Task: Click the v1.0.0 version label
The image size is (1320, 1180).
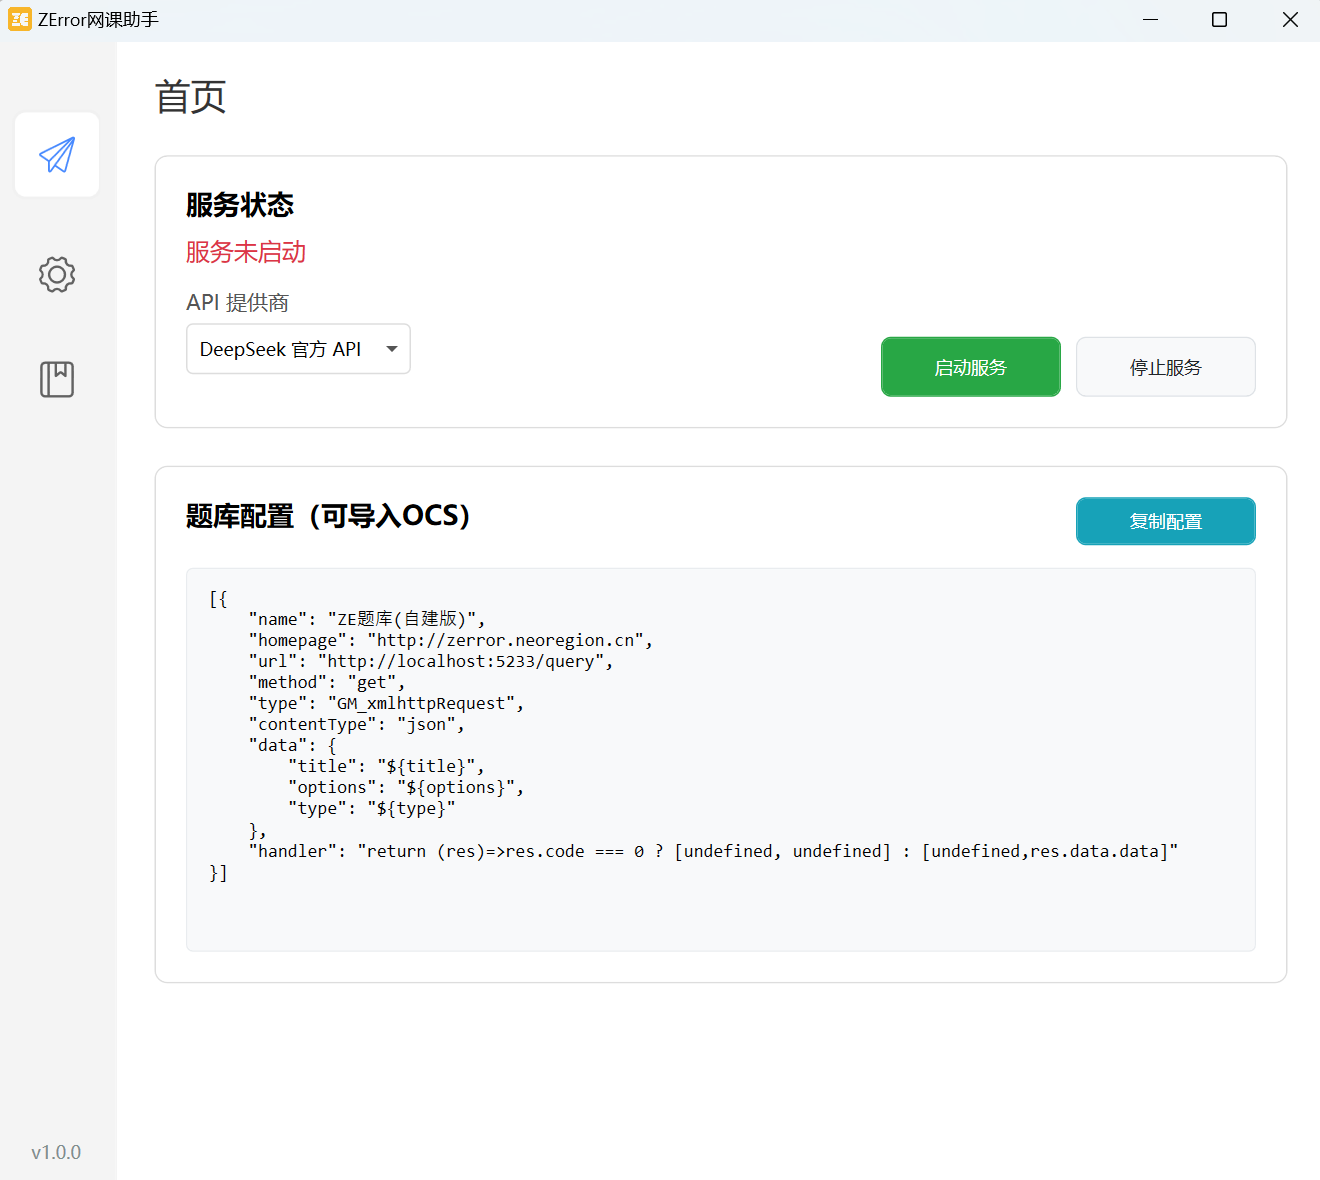Action: tap(56, 1152)
